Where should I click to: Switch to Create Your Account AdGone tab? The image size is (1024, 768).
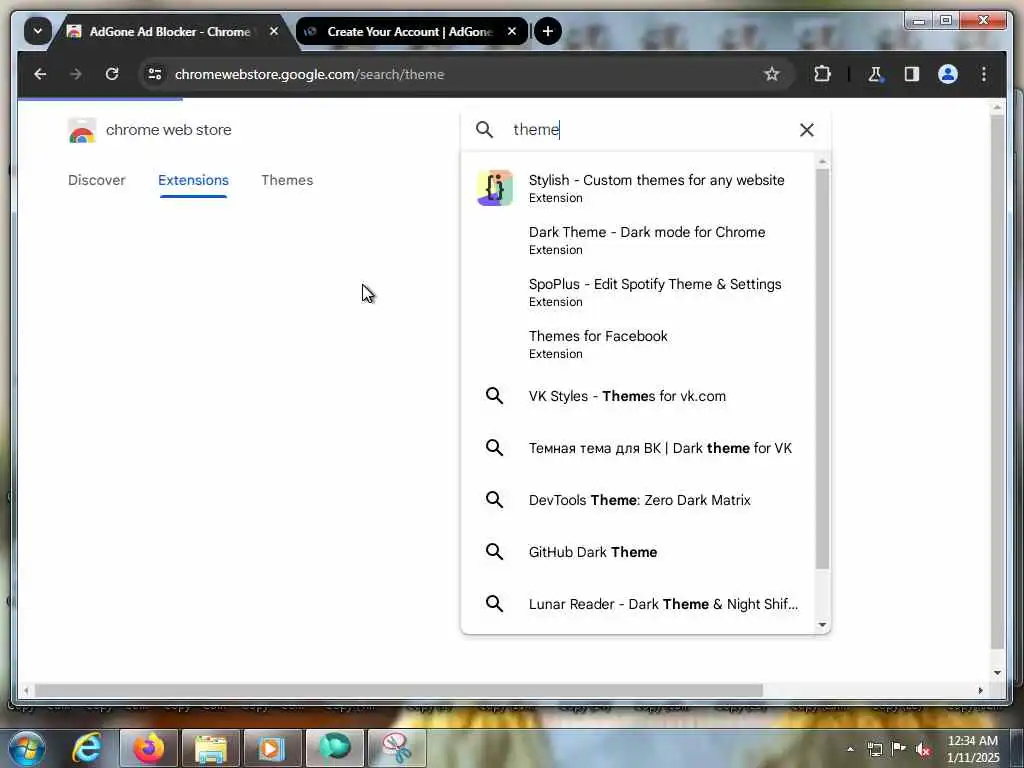(x=409, y=31)
